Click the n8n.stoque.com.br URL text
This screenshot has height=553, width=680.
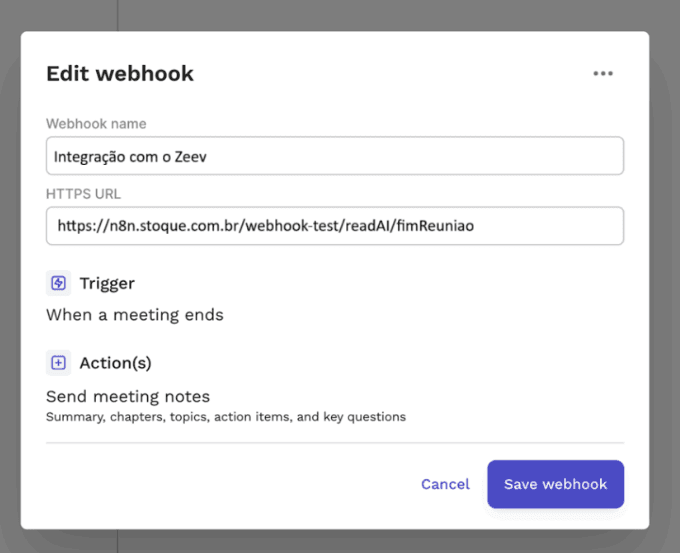click(265, 226)
